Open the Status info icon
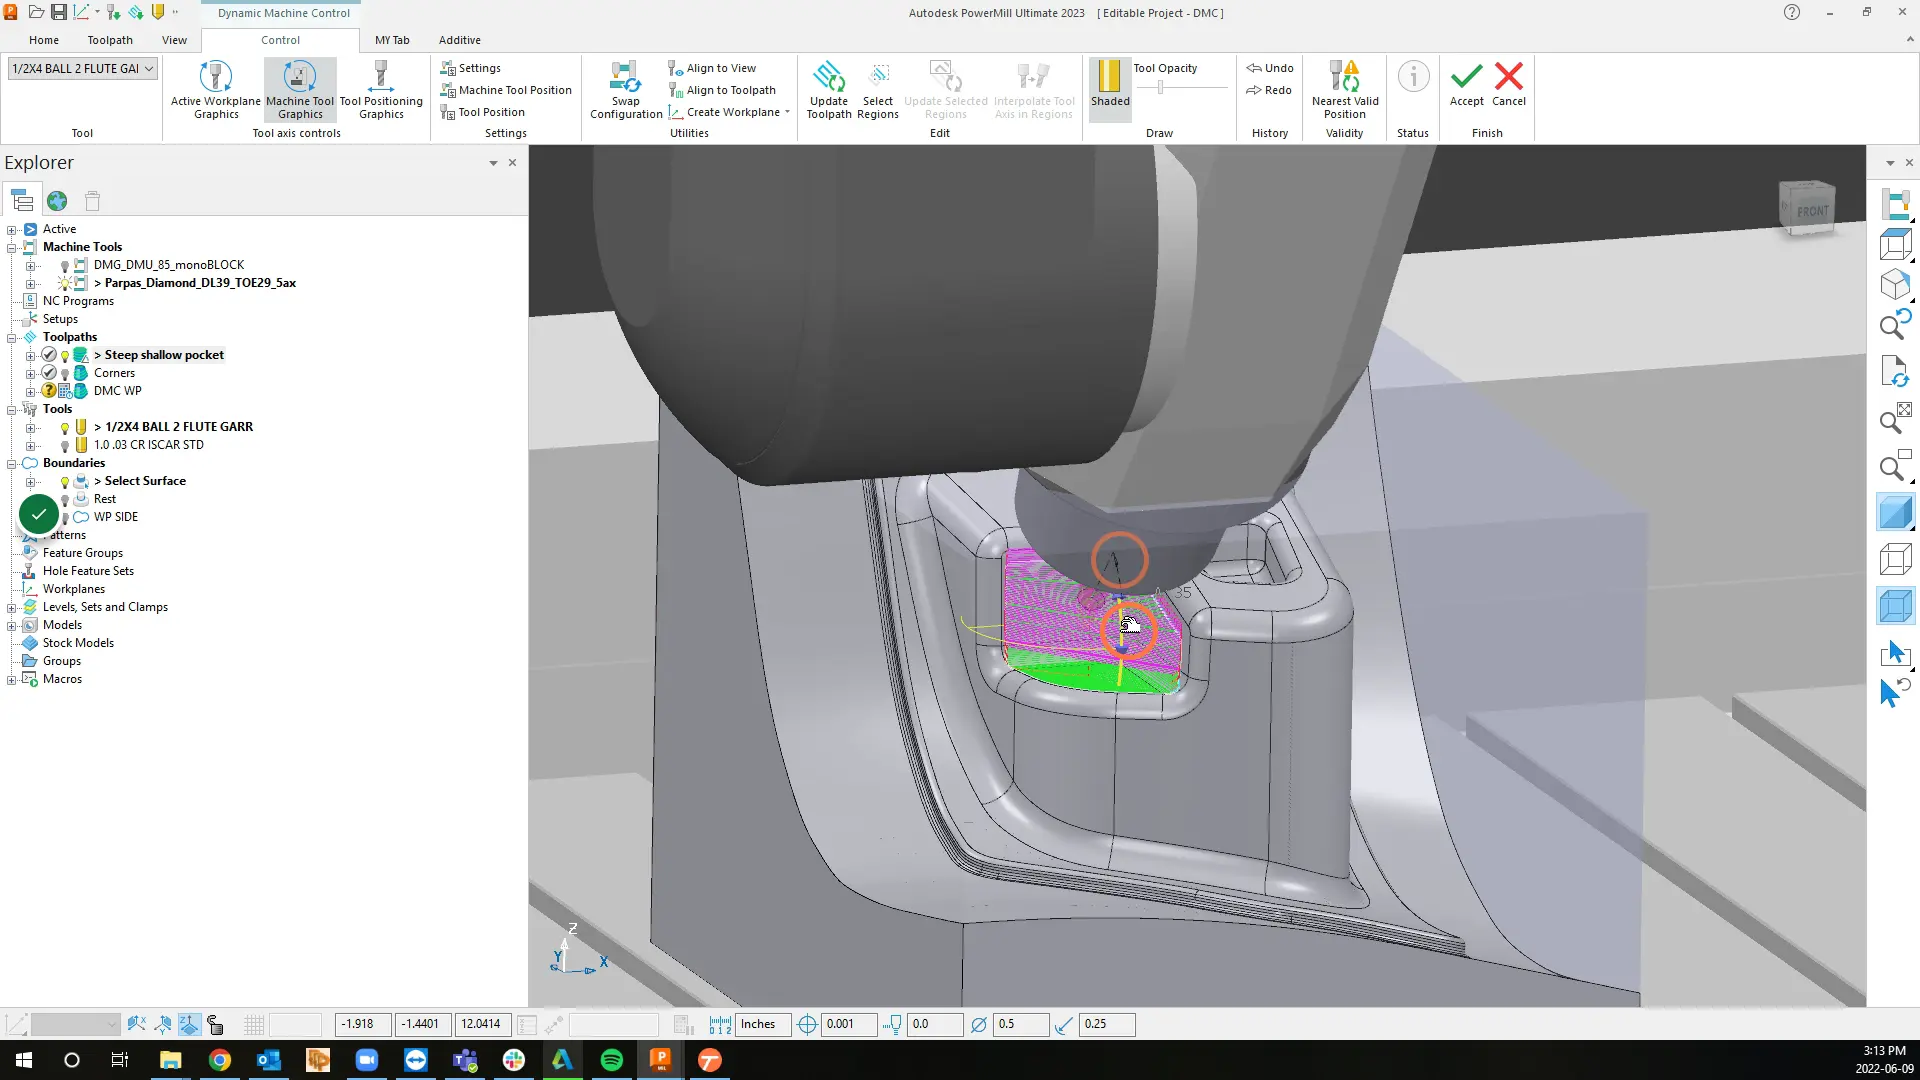This screenshot has width=1920, height=1080. pos(1413,77)
